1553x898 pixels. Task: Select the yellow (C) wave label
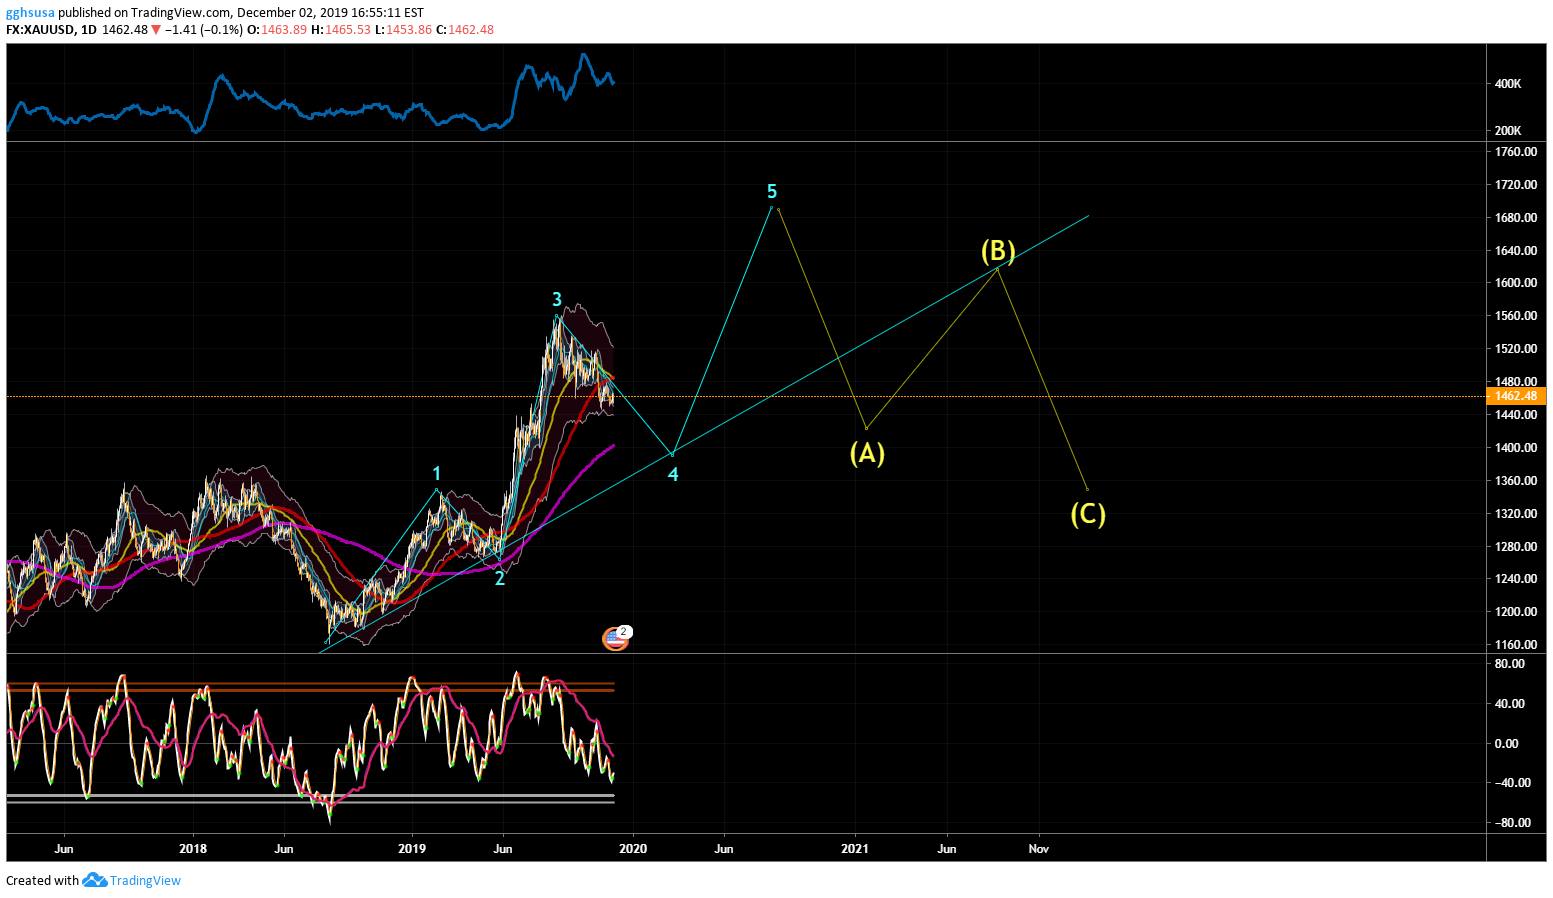tap(1088, 514)
